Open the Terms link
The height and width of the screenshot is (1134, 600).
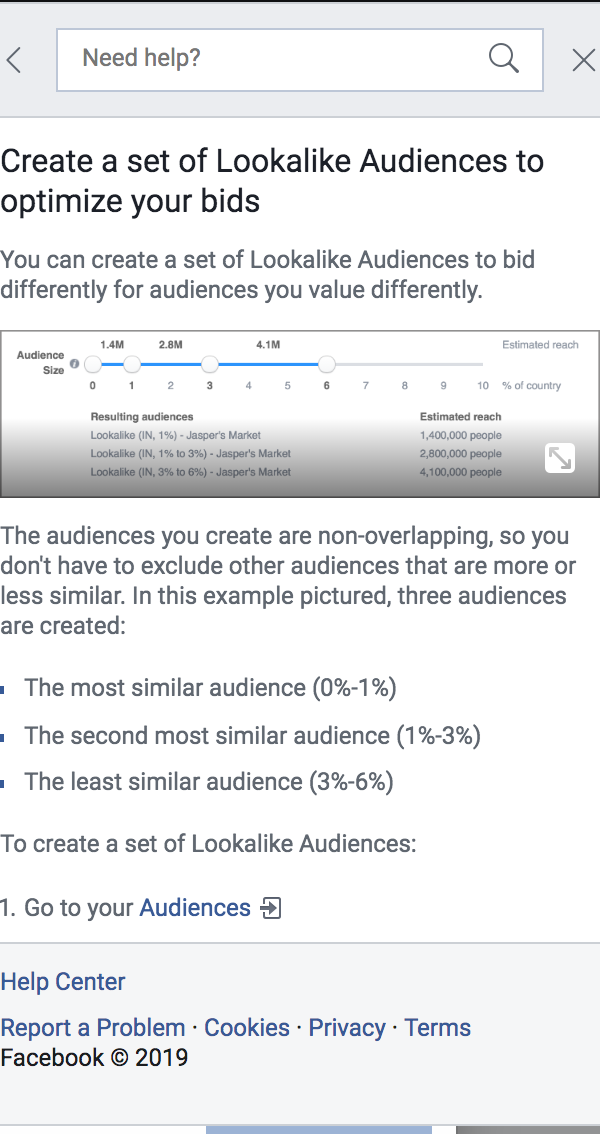click(x=437, y=1028)
